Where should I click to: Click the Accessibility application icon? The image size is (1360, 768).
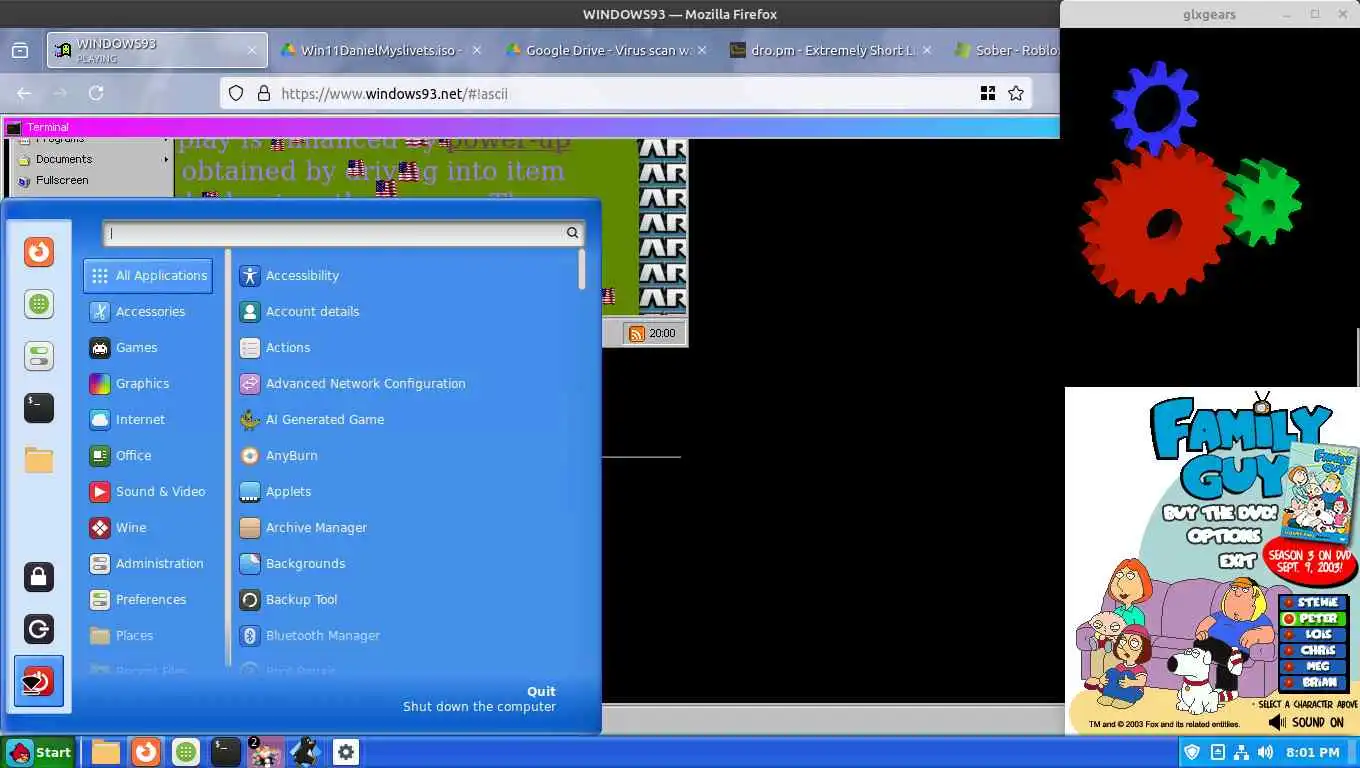(x=250, y=276)
